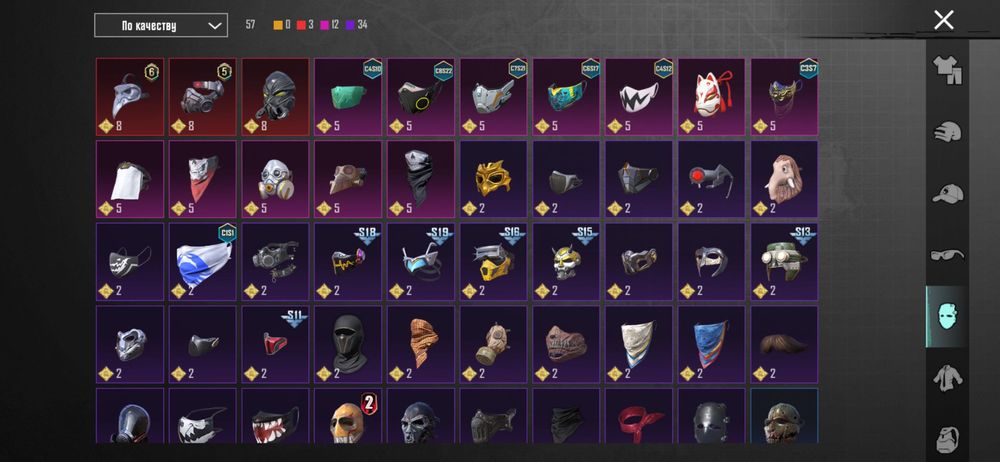Select the golden mask item

pos(494,179)
